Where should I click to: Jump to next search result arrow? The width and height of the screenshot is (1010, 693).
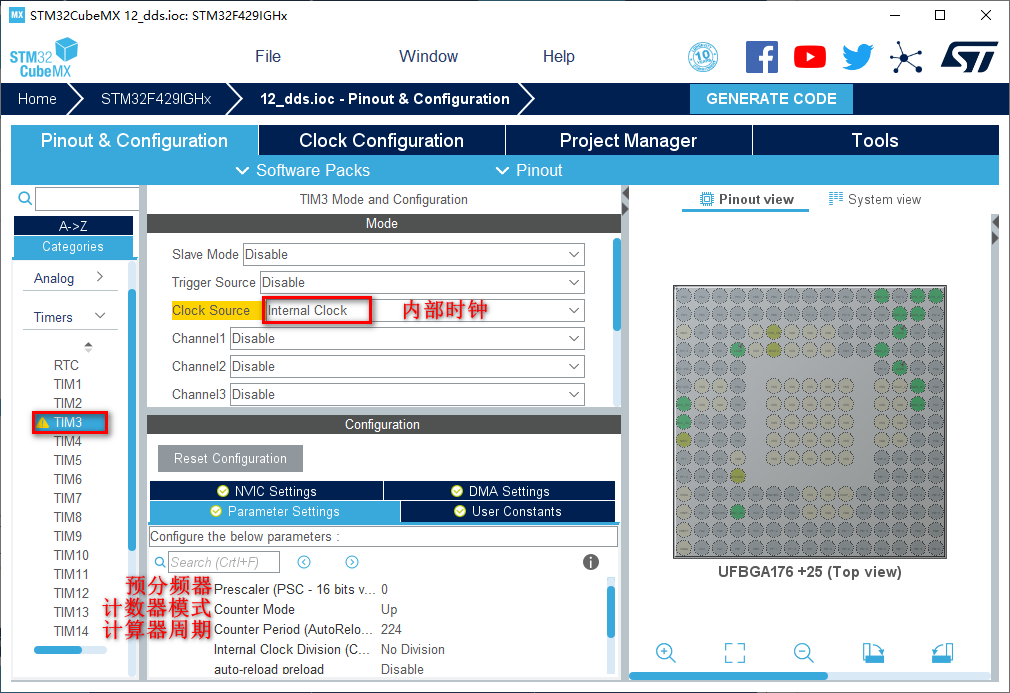(x=352, y=562)
